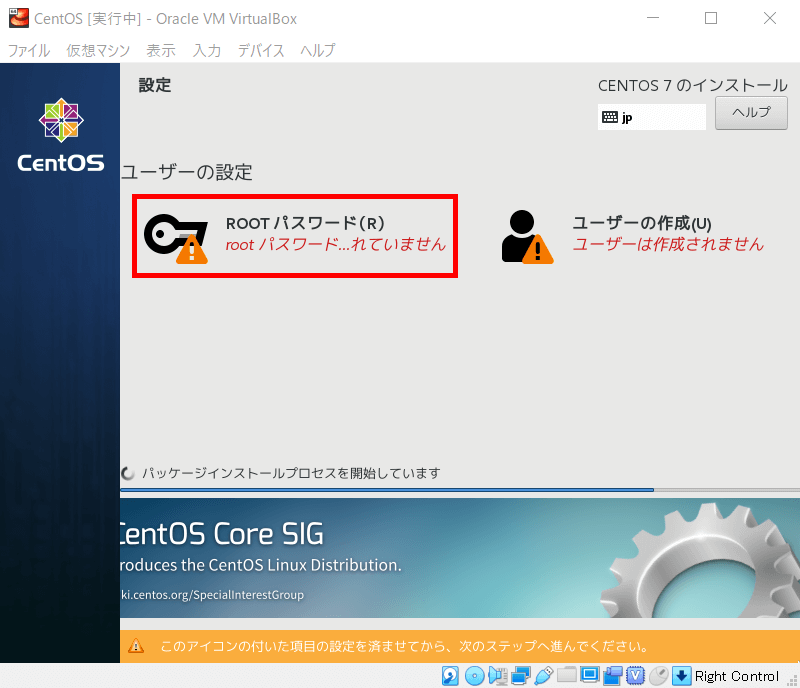Click the ヘルプ button in the installer

(x=751, y=113)
